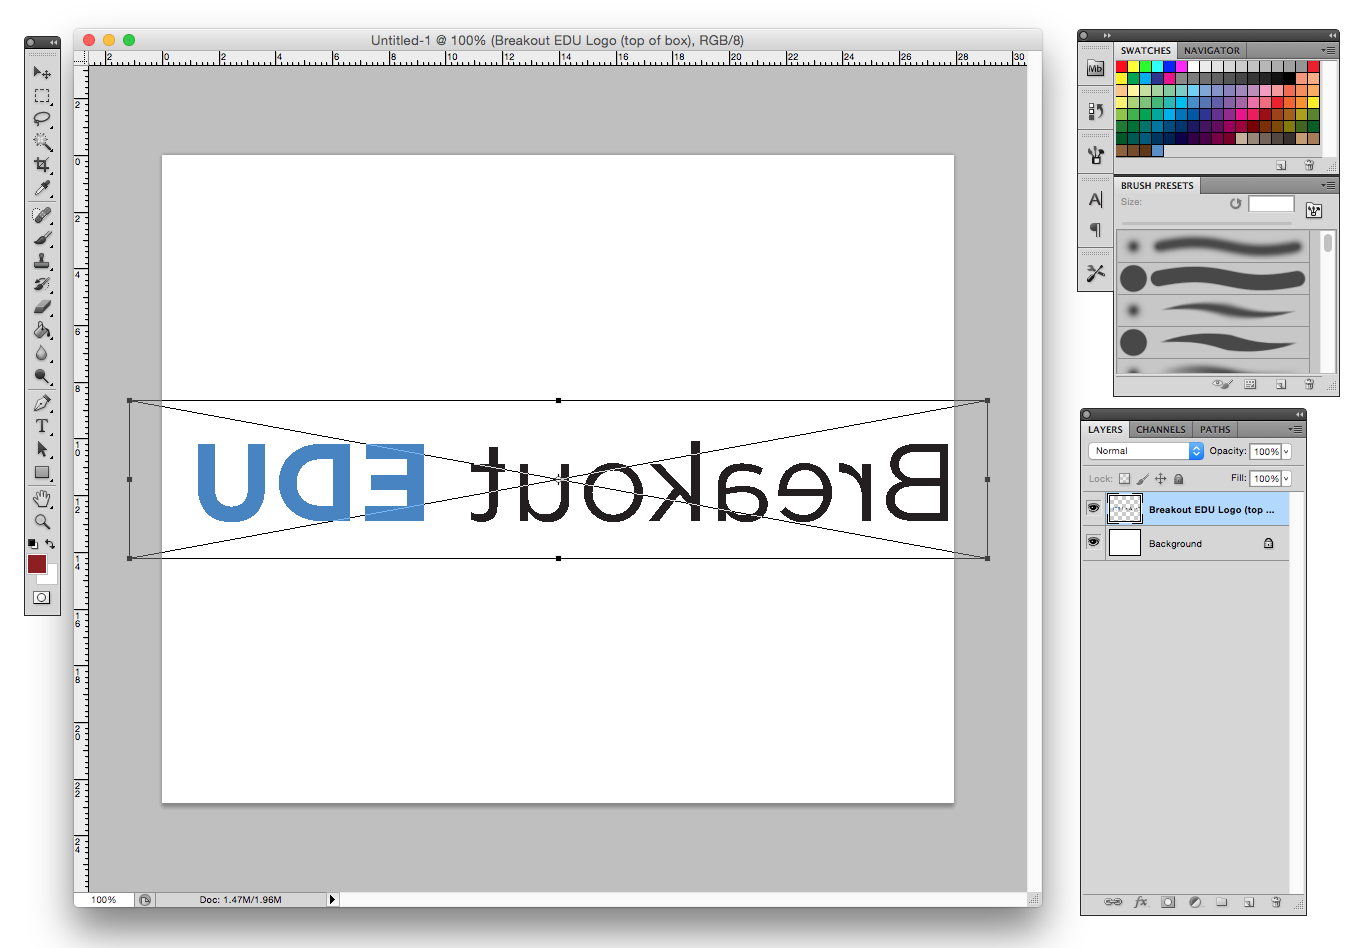Switch to the Swatches tab

coord(1145,50)
